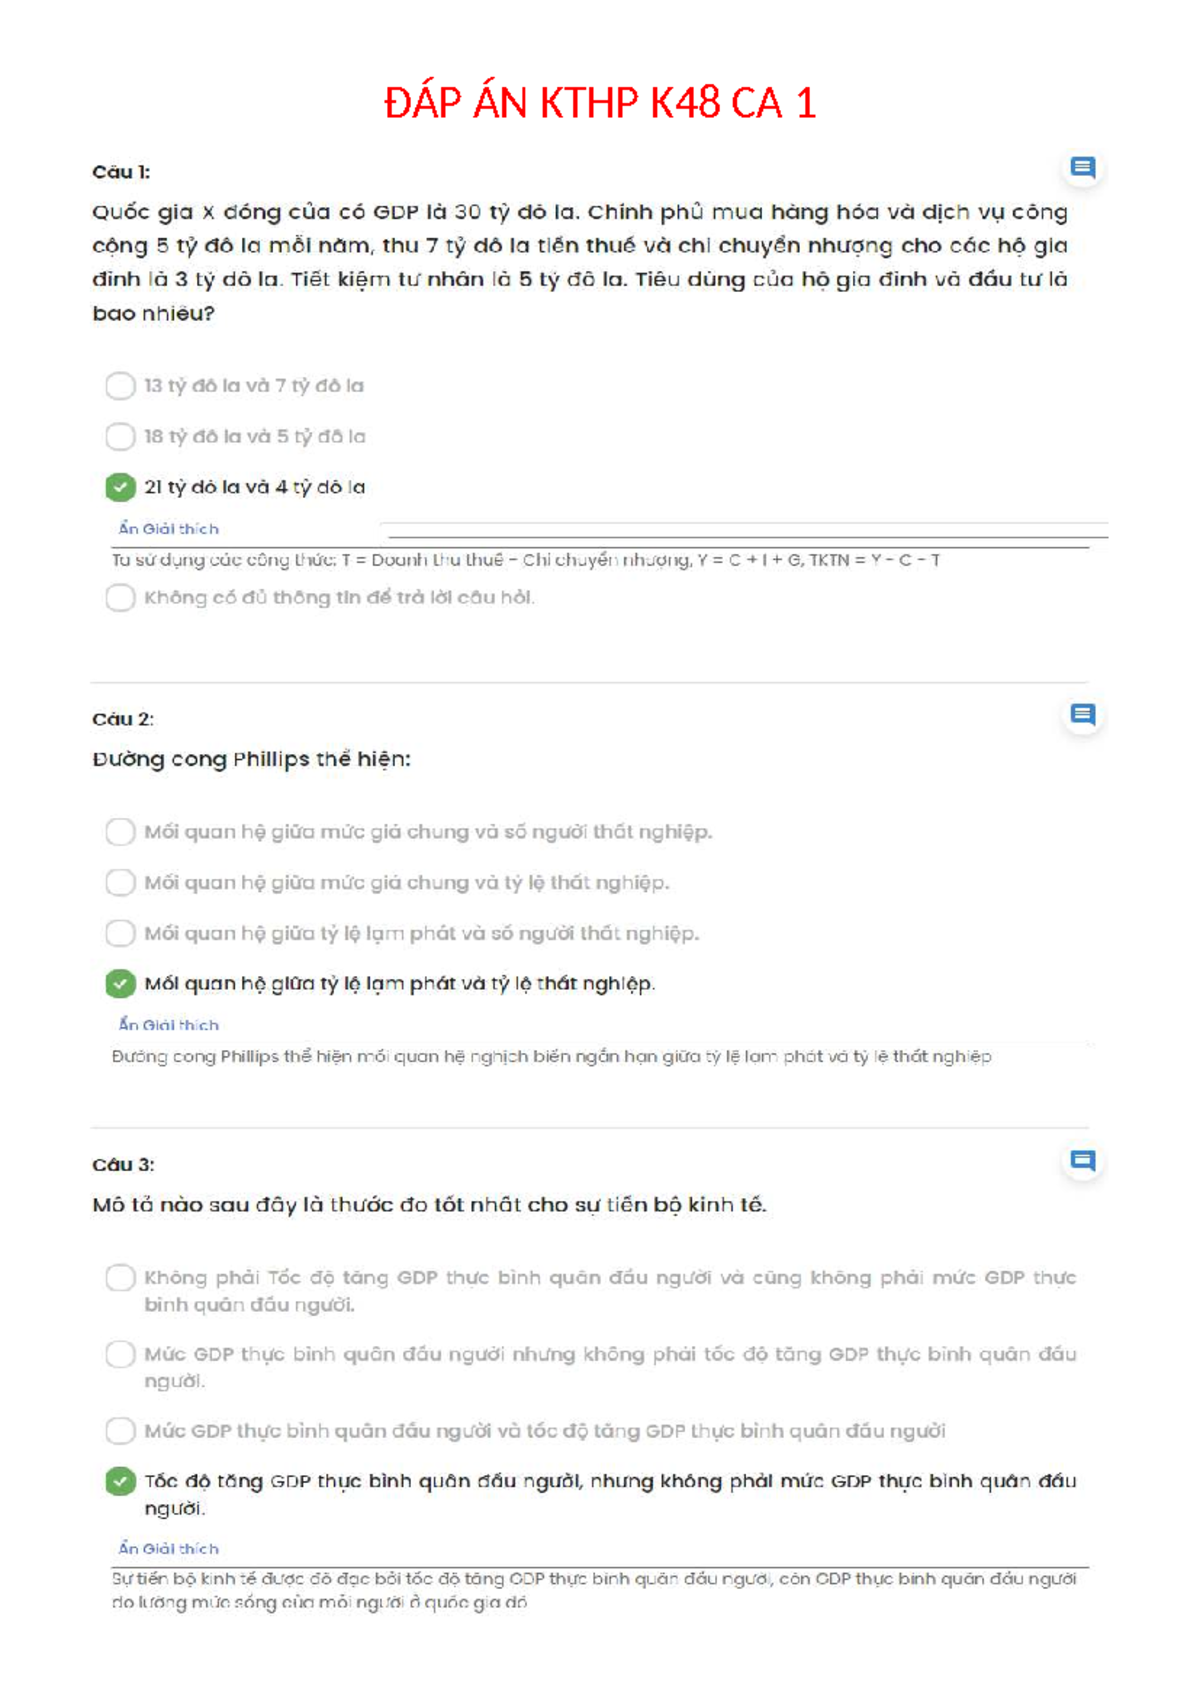Open comment icon for Câu 1
This screenshot has width=1200, height=1696.
point(1082,168)
